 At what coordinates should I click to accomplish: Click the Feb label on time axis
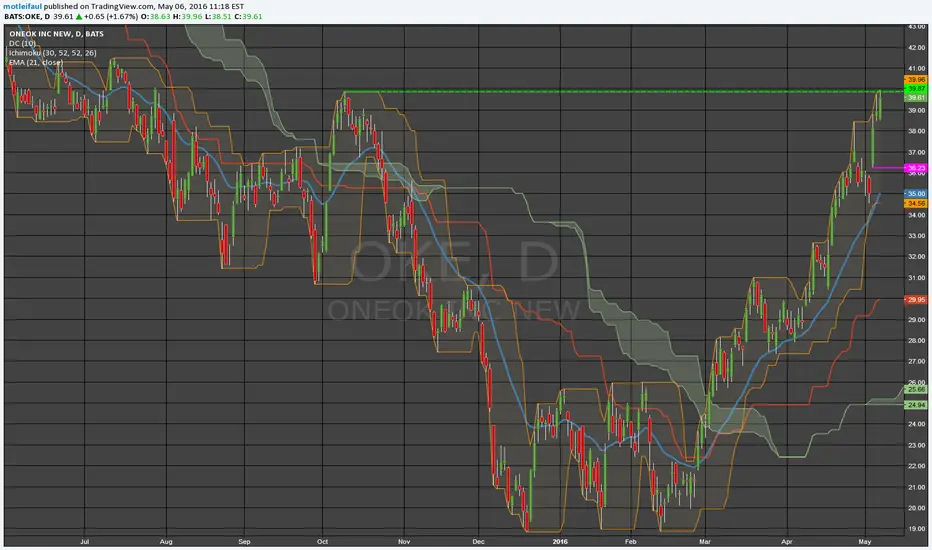(631, 542)
